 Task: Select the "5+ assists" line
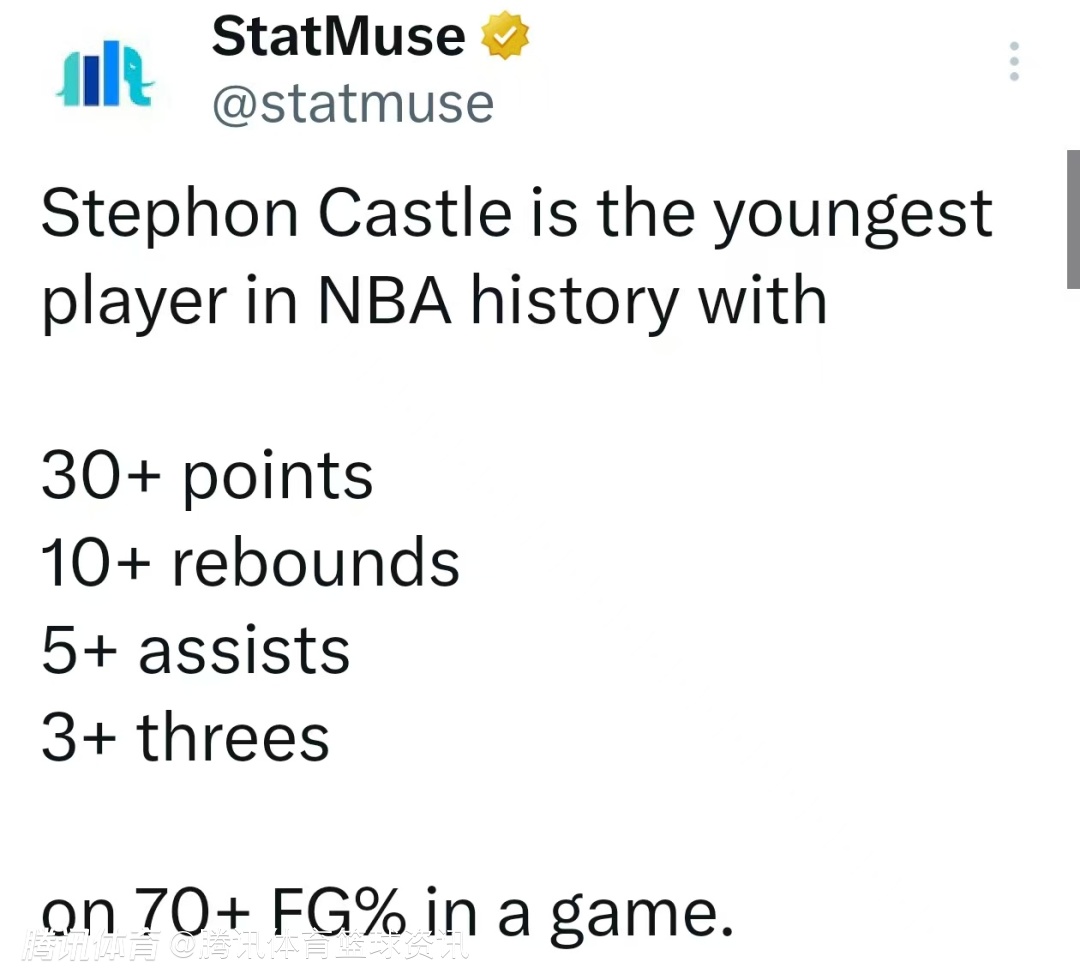195,650
